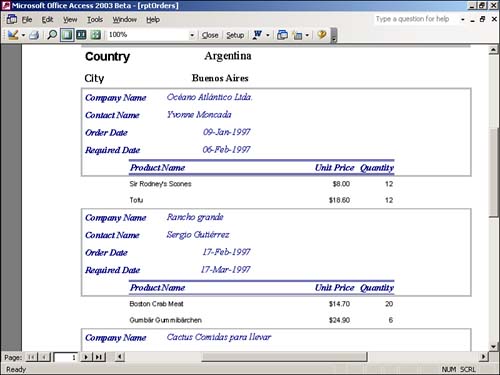Click company name Cactus Comidas para llevar
The width and height of the screenshot is (500, 375).
(x=219, y=337)
